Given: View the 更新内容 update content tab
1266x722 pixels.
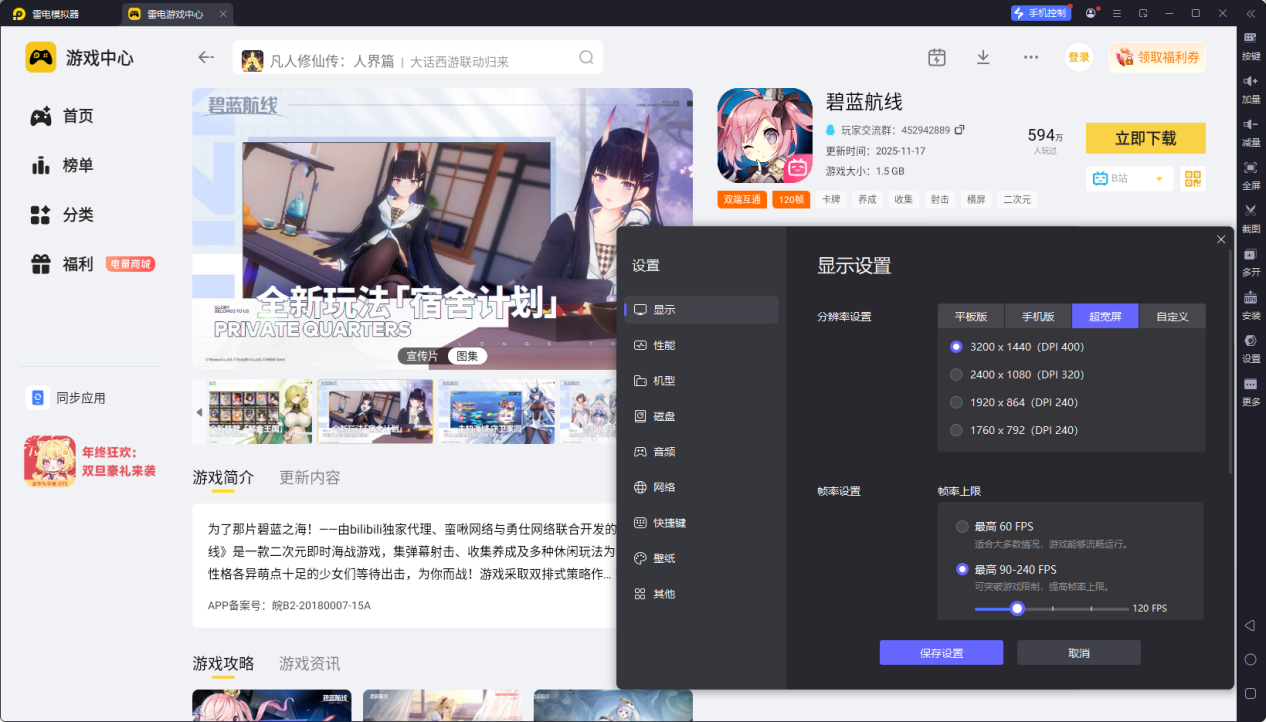Looking at the screenshot, I should pos(310,477).
